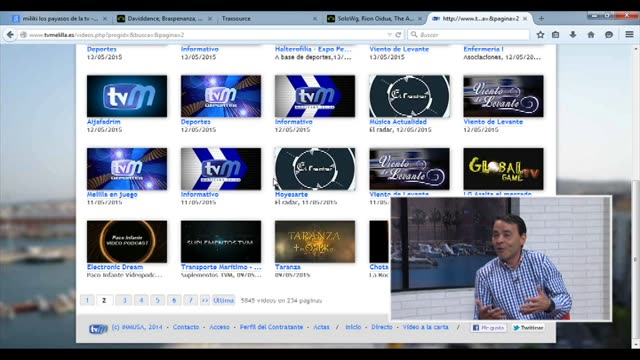Close the Daviddance tab
Image resolution: width=640 pixels, height=360 pixels.
[x=210, y=18]
